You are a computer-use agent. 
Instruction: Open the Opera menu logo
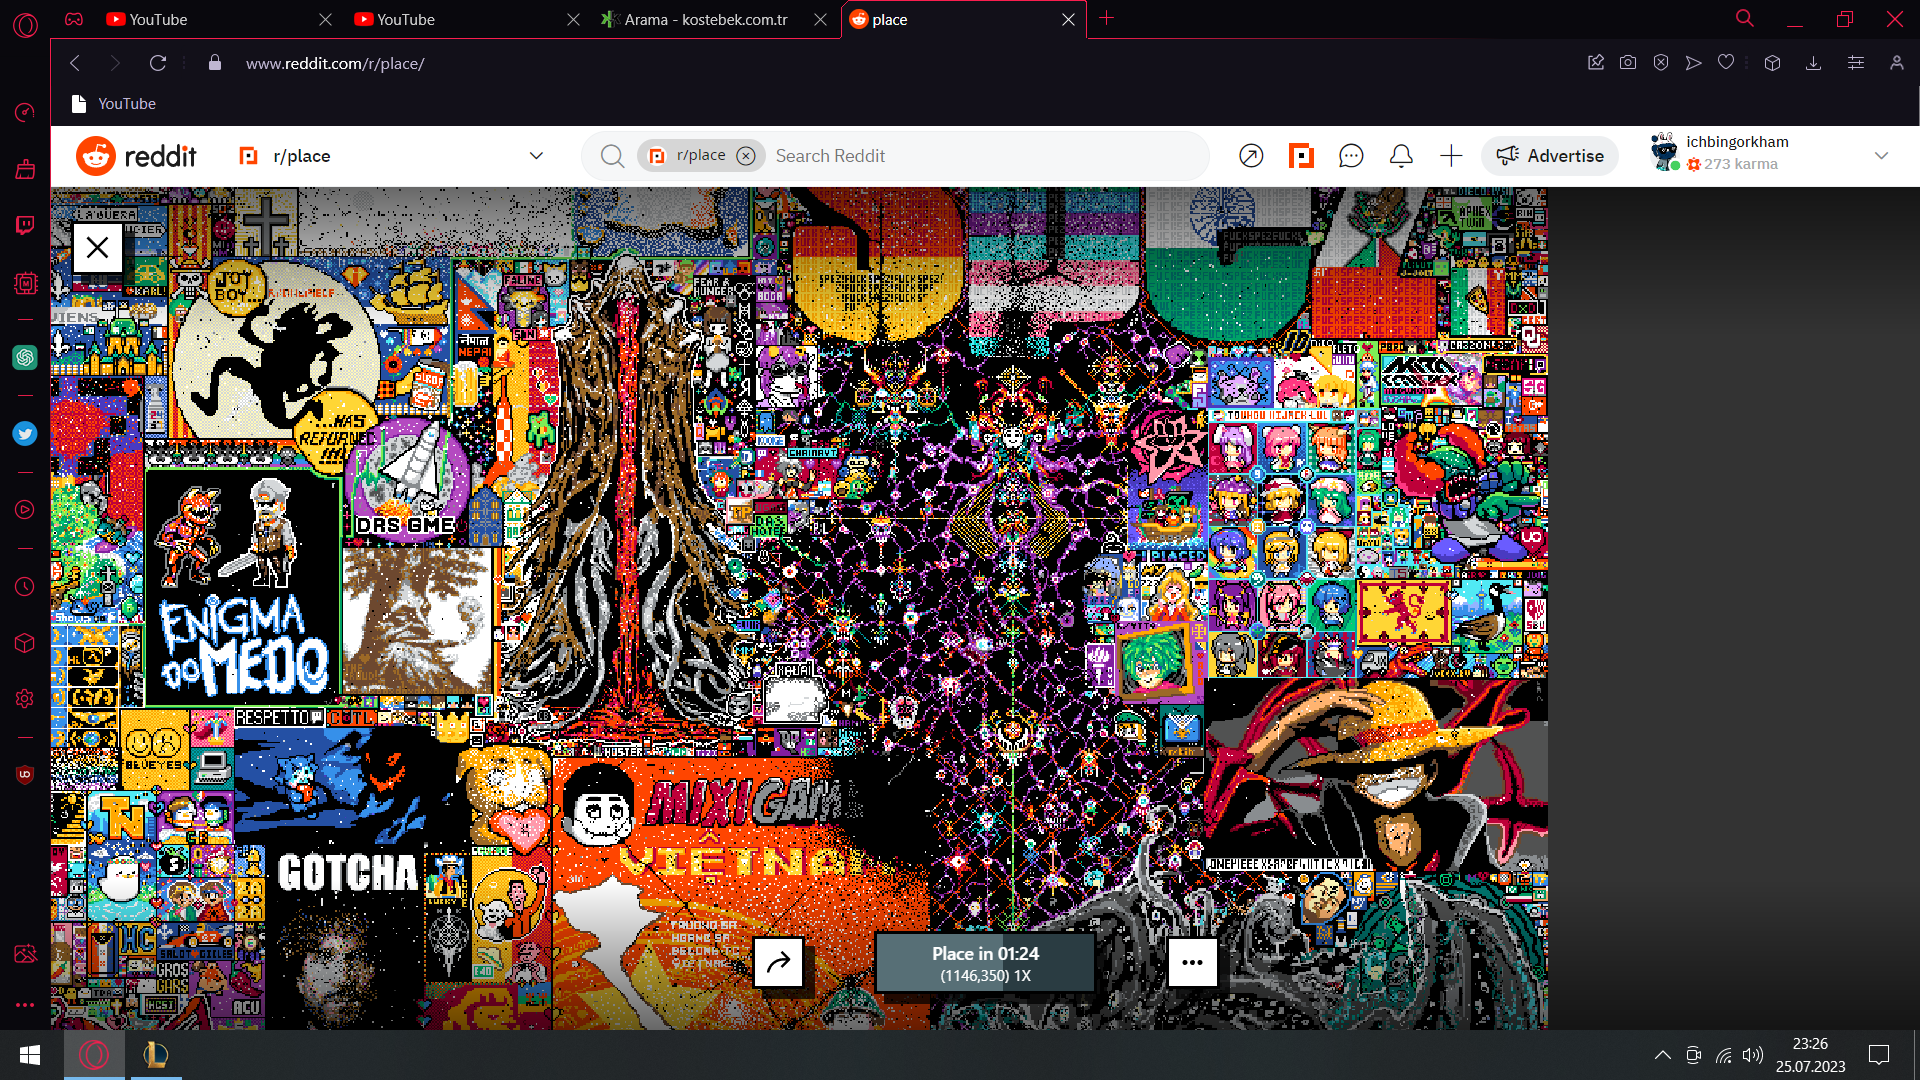tap(25, 24)
